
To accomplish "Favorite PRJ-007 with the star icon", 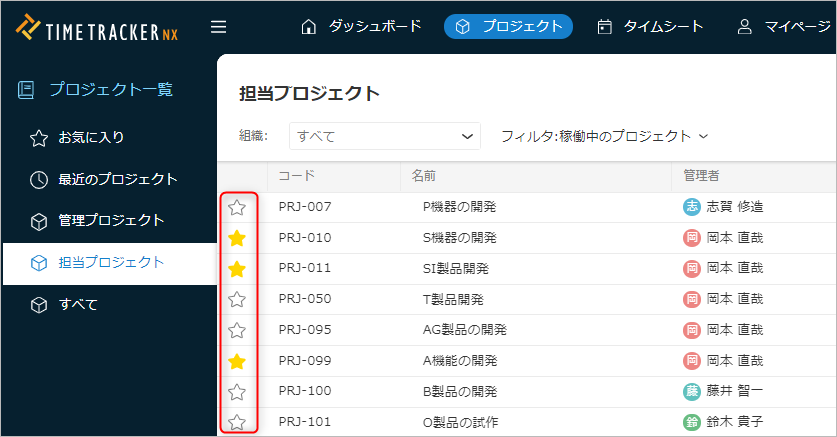I will coord(237,208).
